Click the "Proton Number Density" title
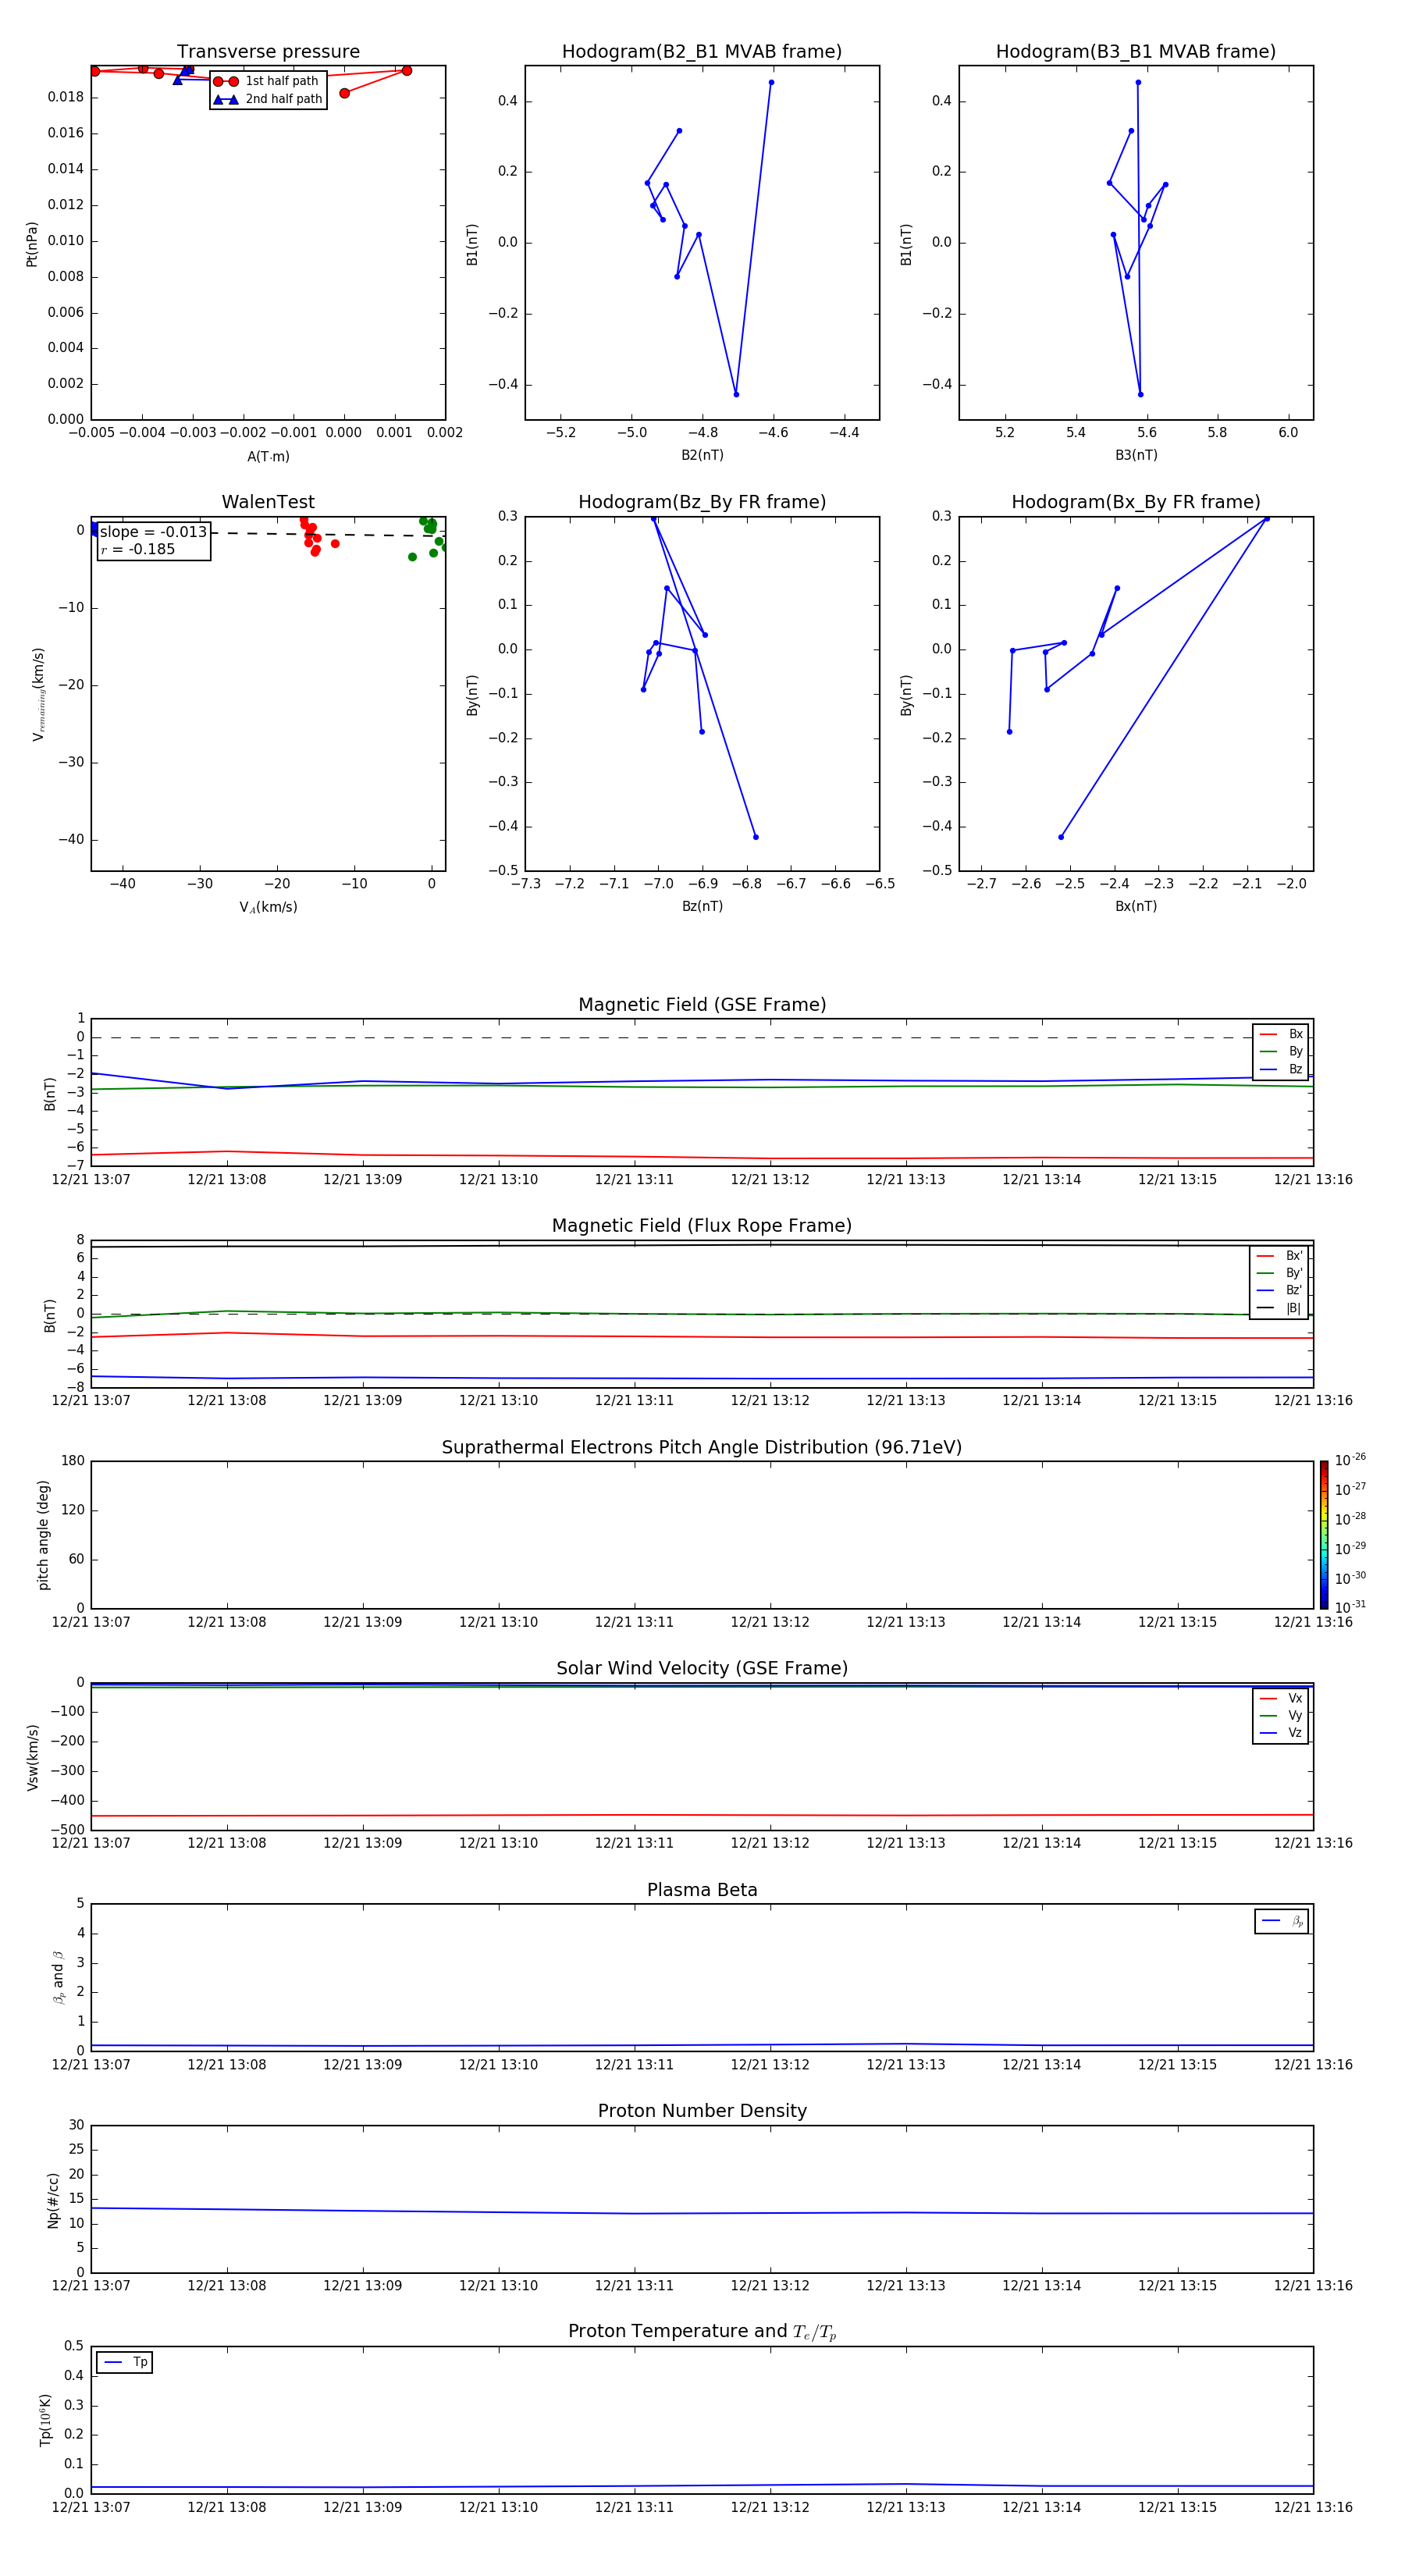This screenshot has width=1405, height=2576. click(x=702, y=2111)
